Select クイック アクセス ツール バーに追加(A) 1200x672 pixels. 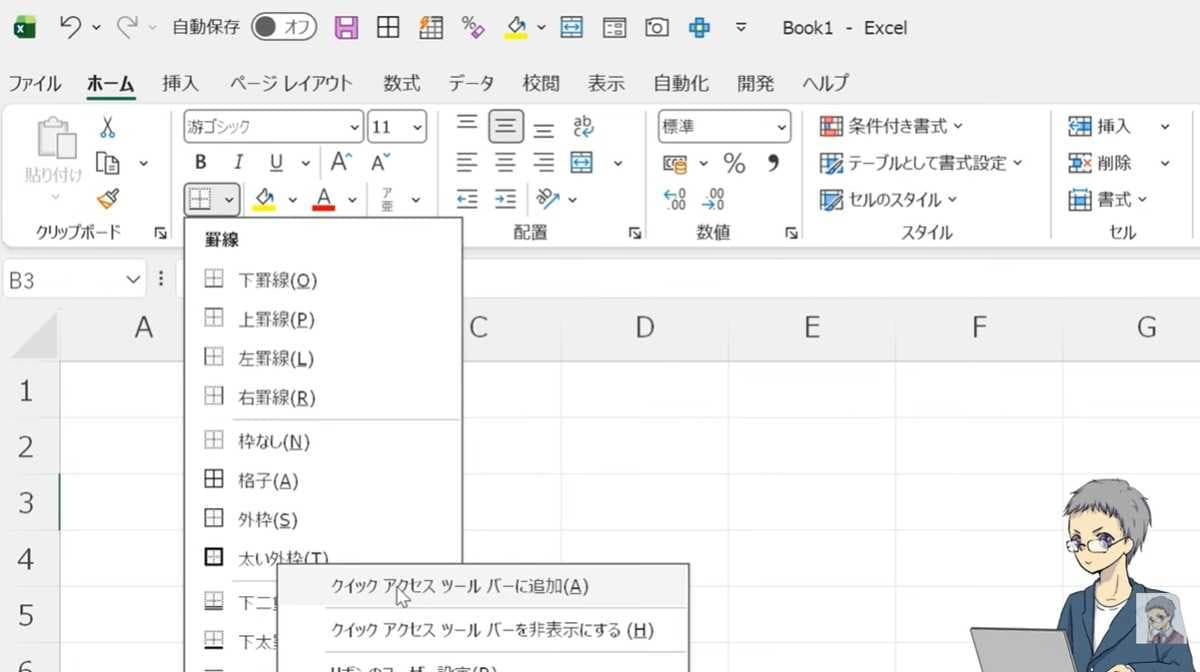[x=483, y=586]
